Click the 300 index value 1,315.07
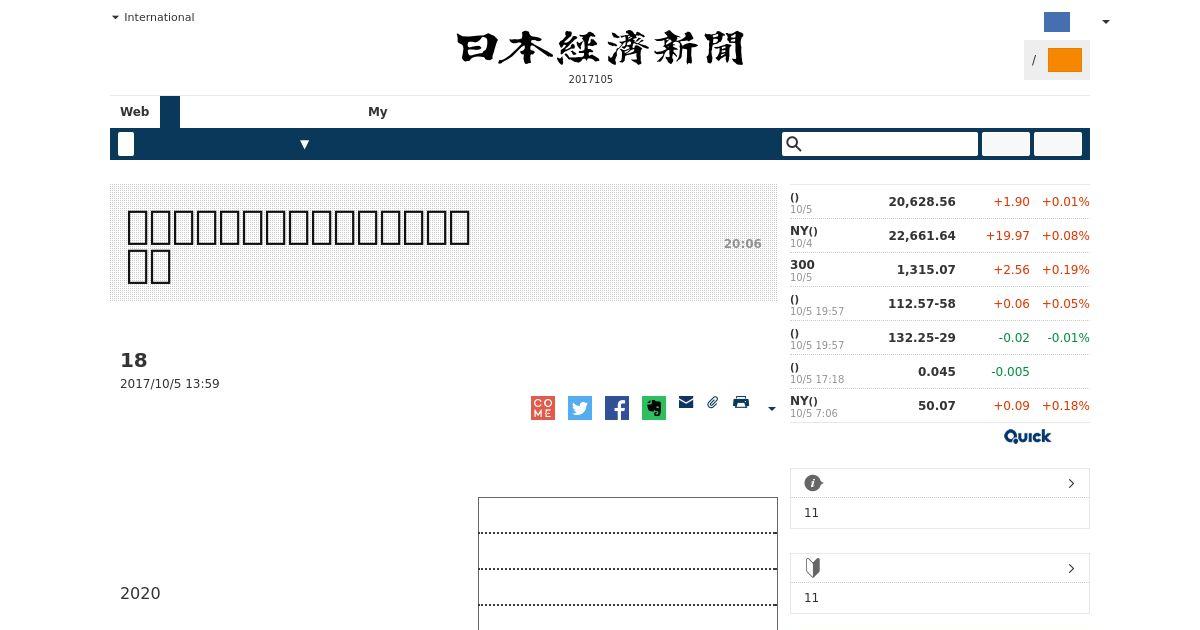This screenshot has width=1200, height=630. [x=926, y=270]
